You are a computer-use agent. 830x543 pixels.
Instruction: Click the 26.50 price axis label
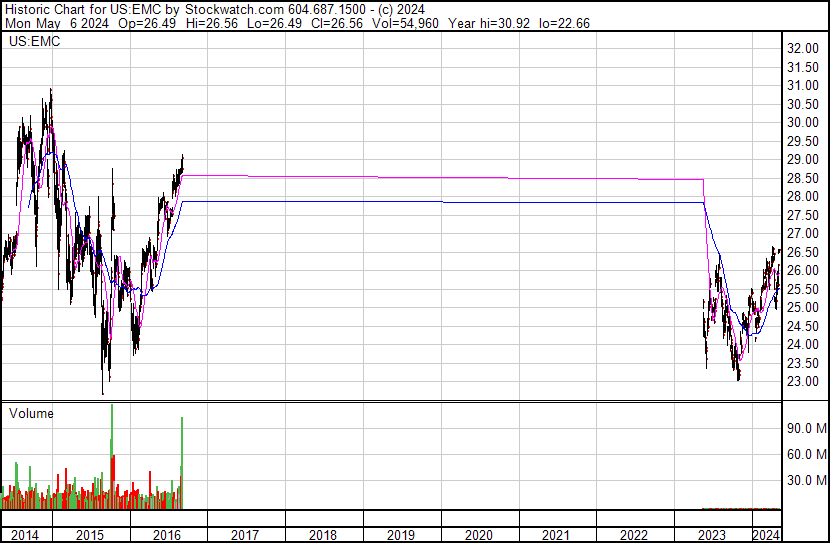click(803, 252)
